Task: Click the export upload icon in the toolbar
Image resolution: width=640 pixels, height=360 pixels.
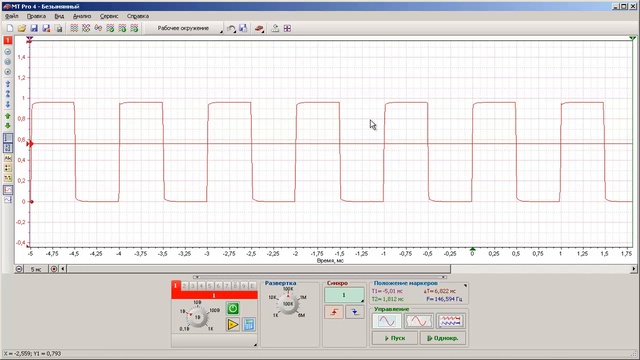Action: (275, 28)
